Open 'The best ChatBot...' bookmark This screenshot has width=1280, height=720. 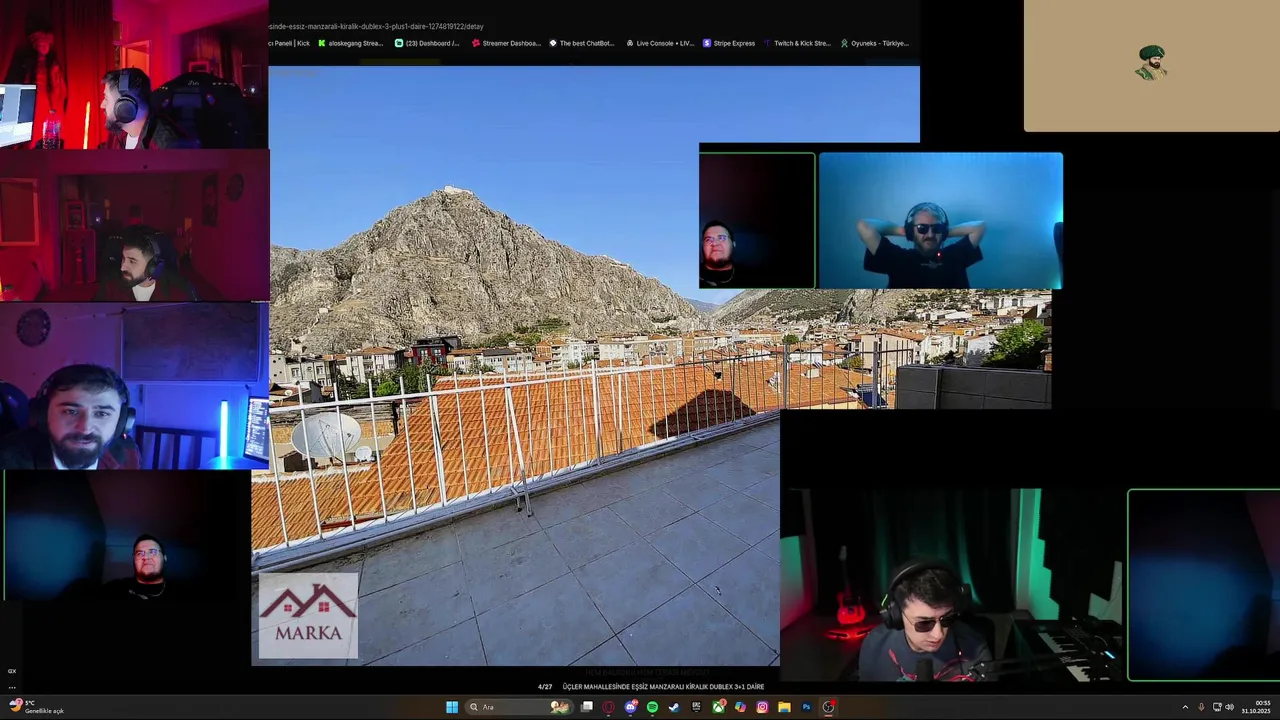pos(581,43)
